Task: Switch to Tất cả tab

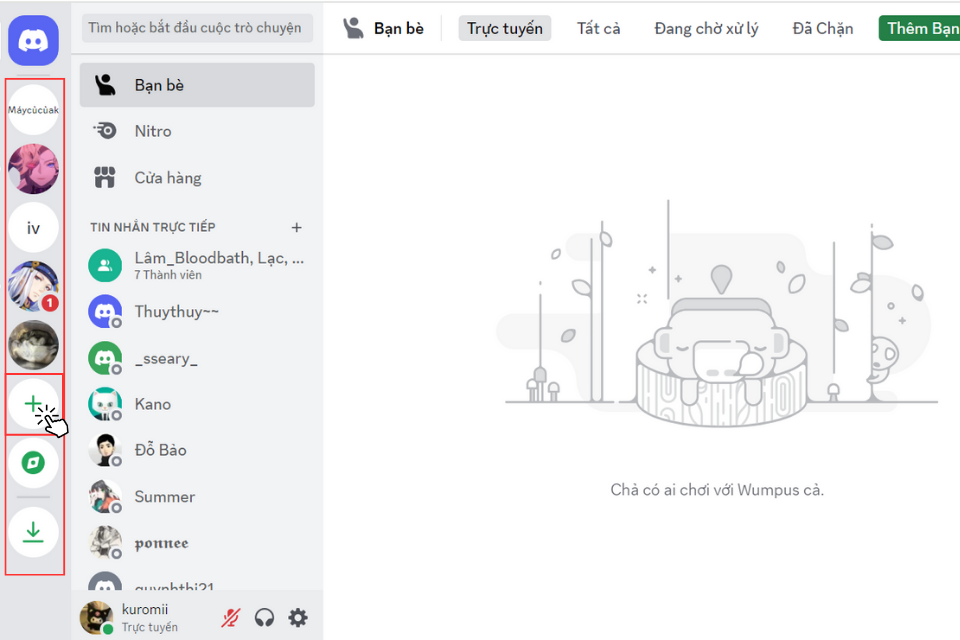Action: coord(598,28)
